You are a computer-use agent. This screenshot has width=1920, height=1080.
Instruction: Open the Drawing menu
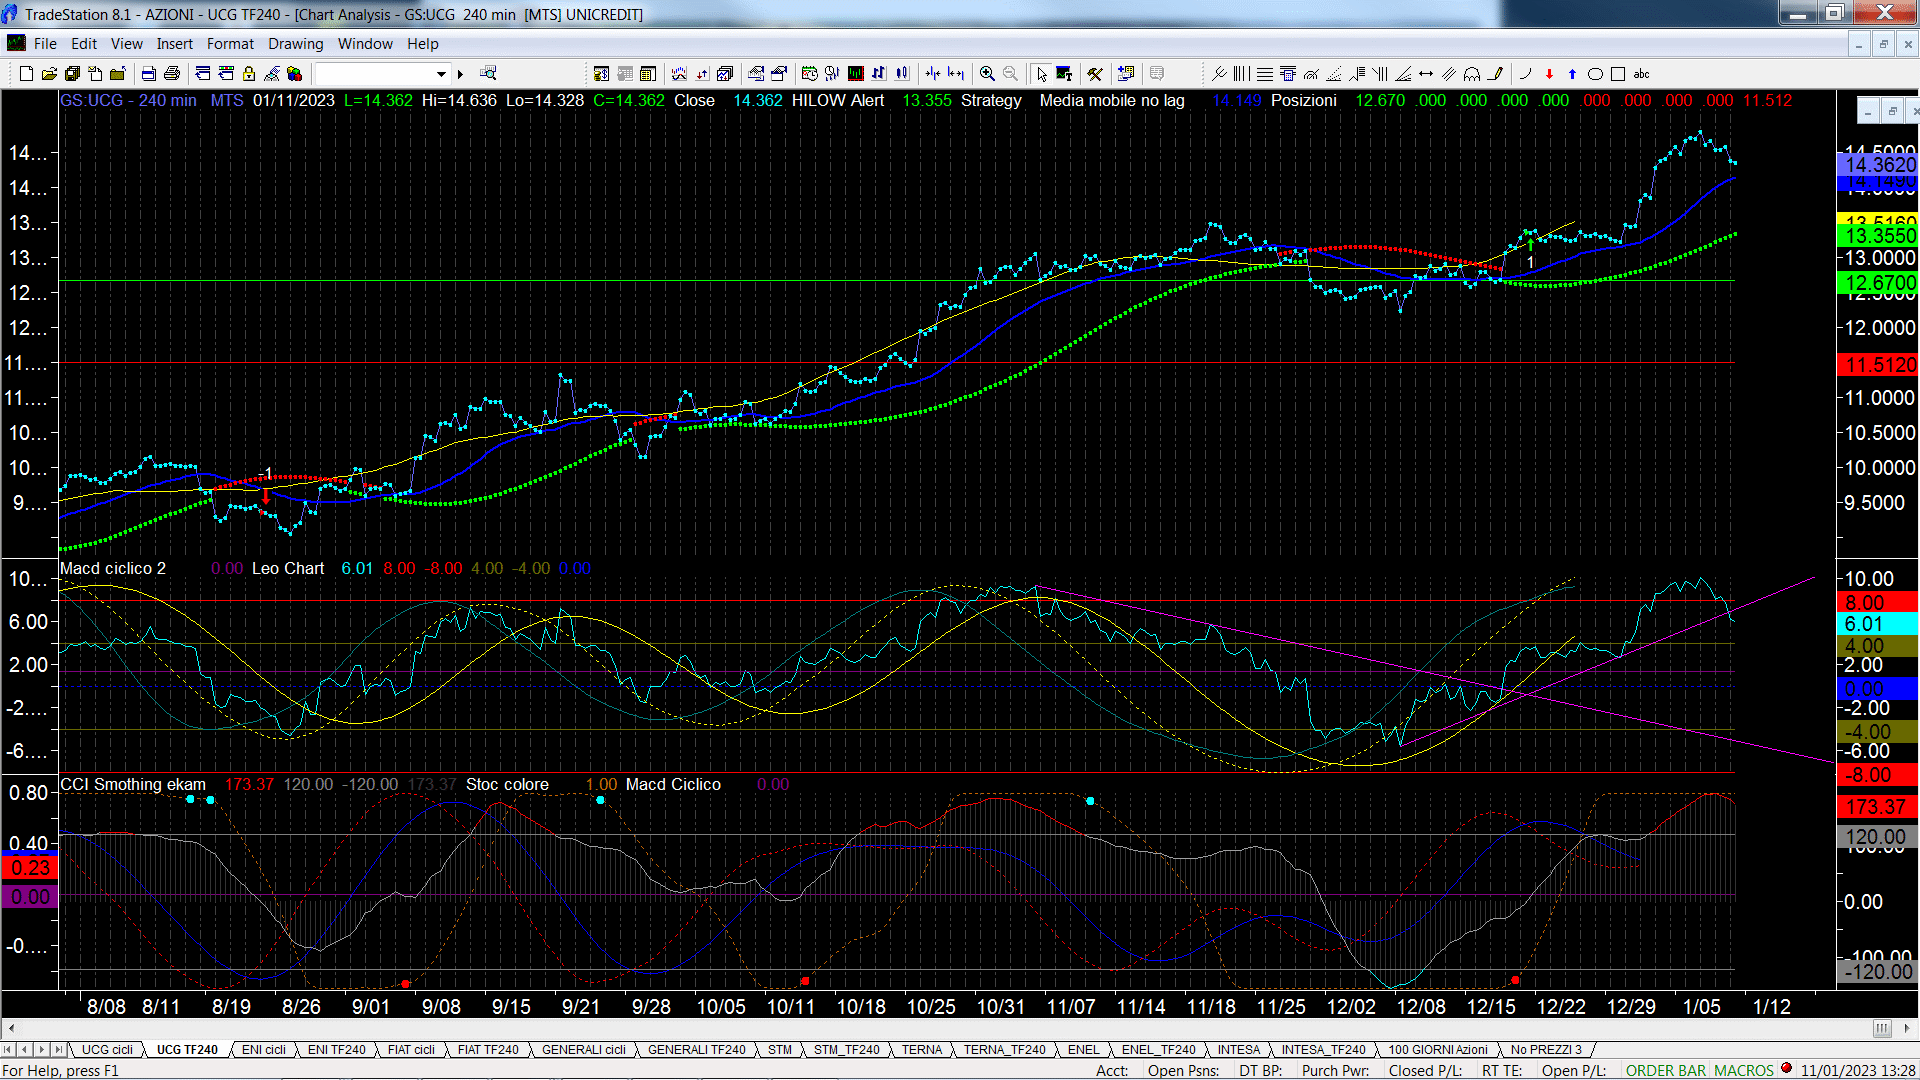click(x=295, y=44)
